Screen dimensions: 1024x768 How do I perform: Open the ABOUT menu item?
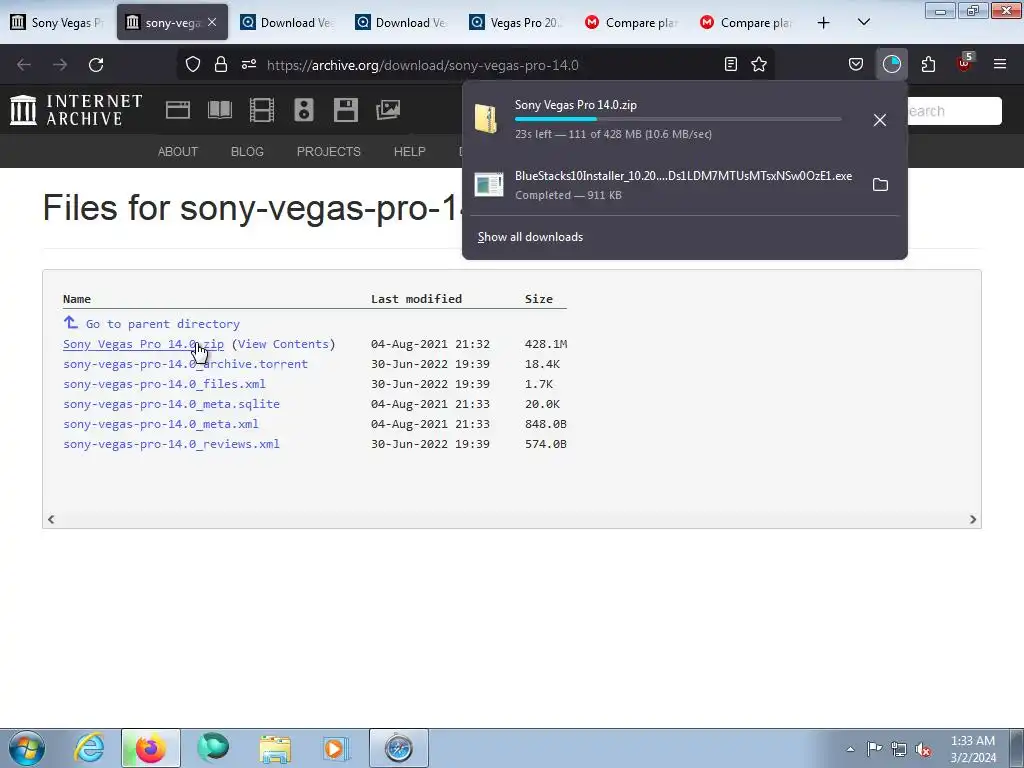click(x=178, y=152)
